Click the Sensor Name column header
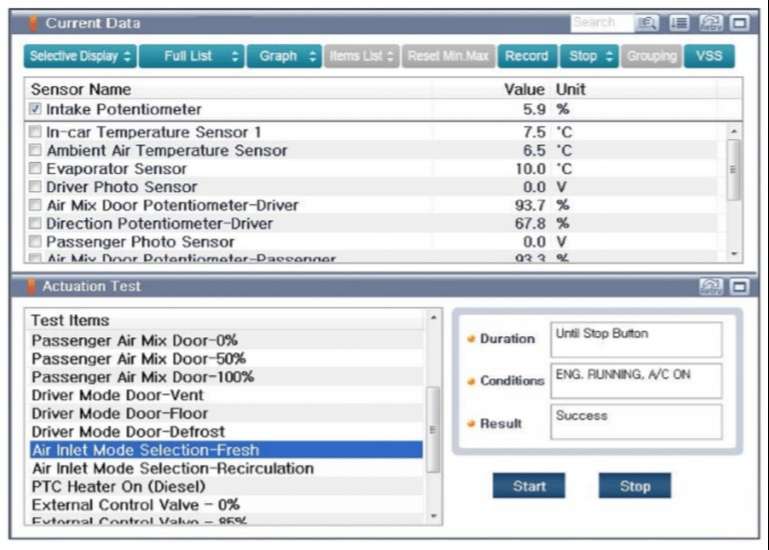 (x=81, y=89)
